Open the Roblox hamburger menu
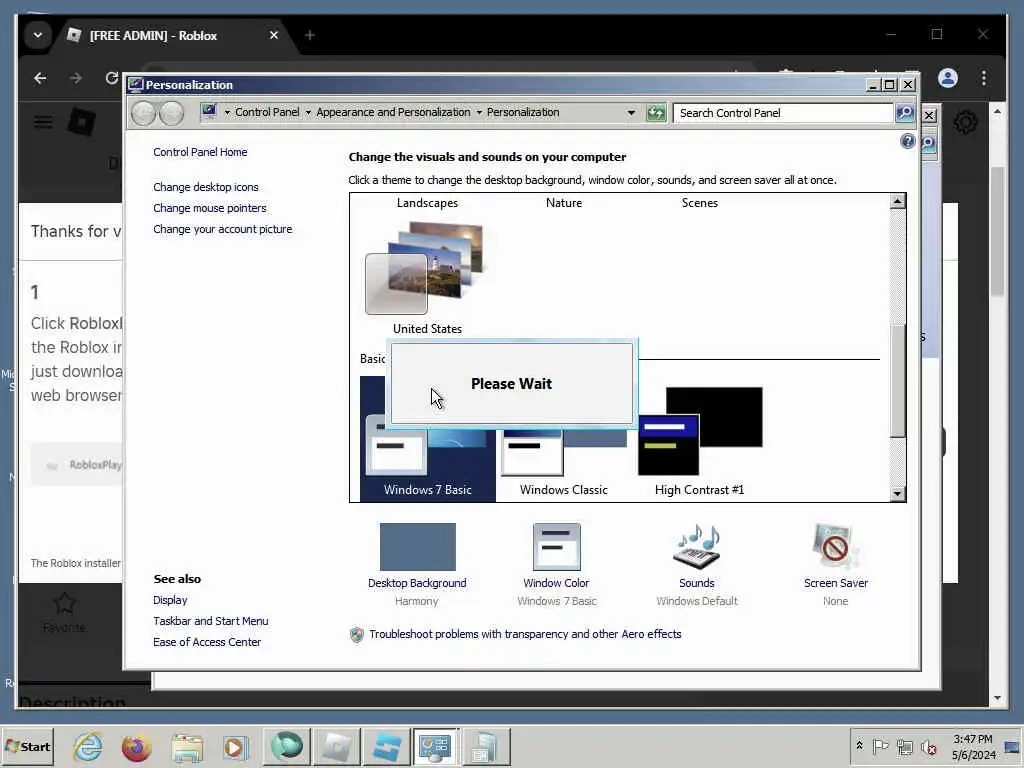1024x768 pixels. point(43,122)
